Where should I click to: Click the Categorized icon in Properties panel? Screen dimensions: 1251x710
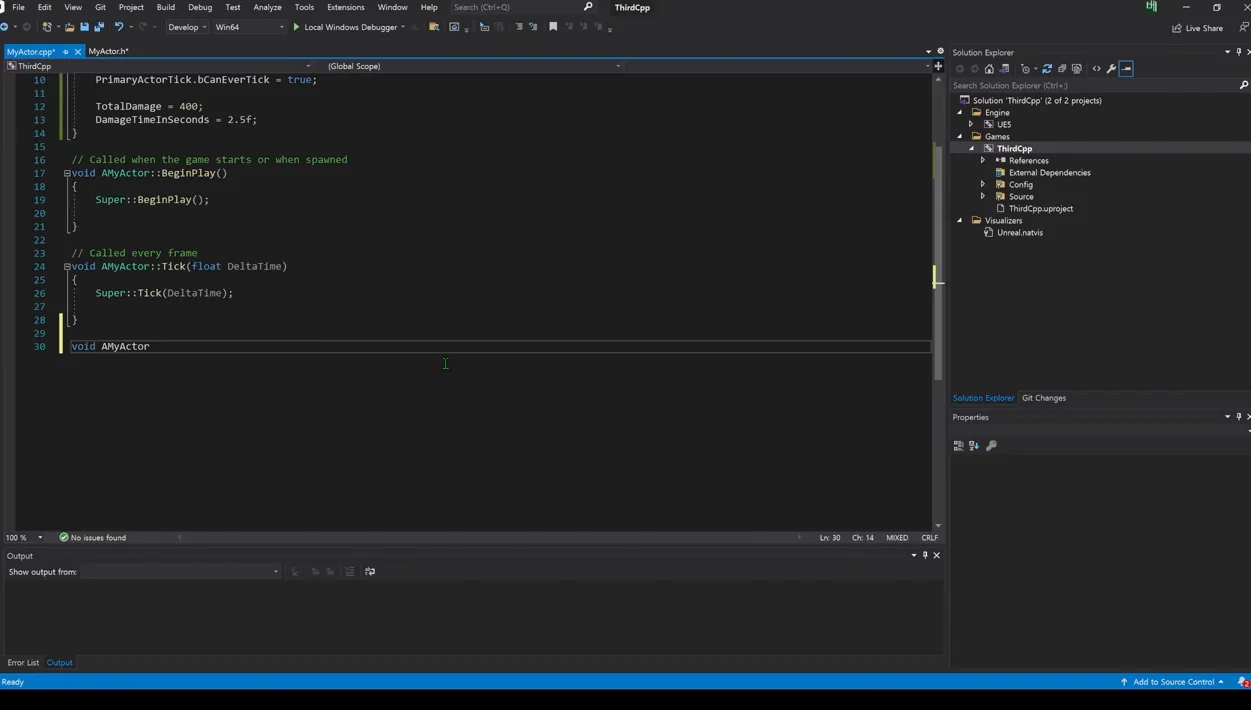958,446
